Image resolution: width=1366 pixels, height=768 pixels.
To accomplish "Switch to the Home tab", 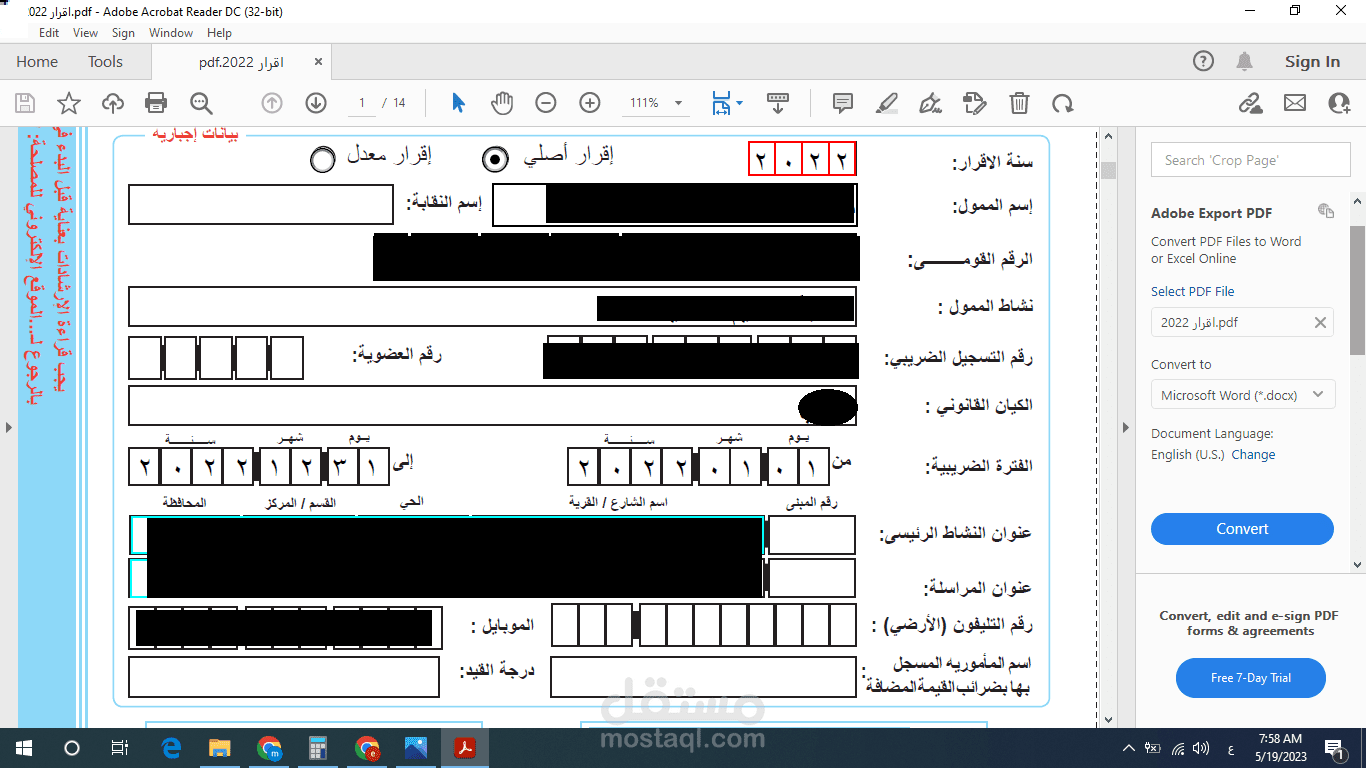I will [37, 61].
